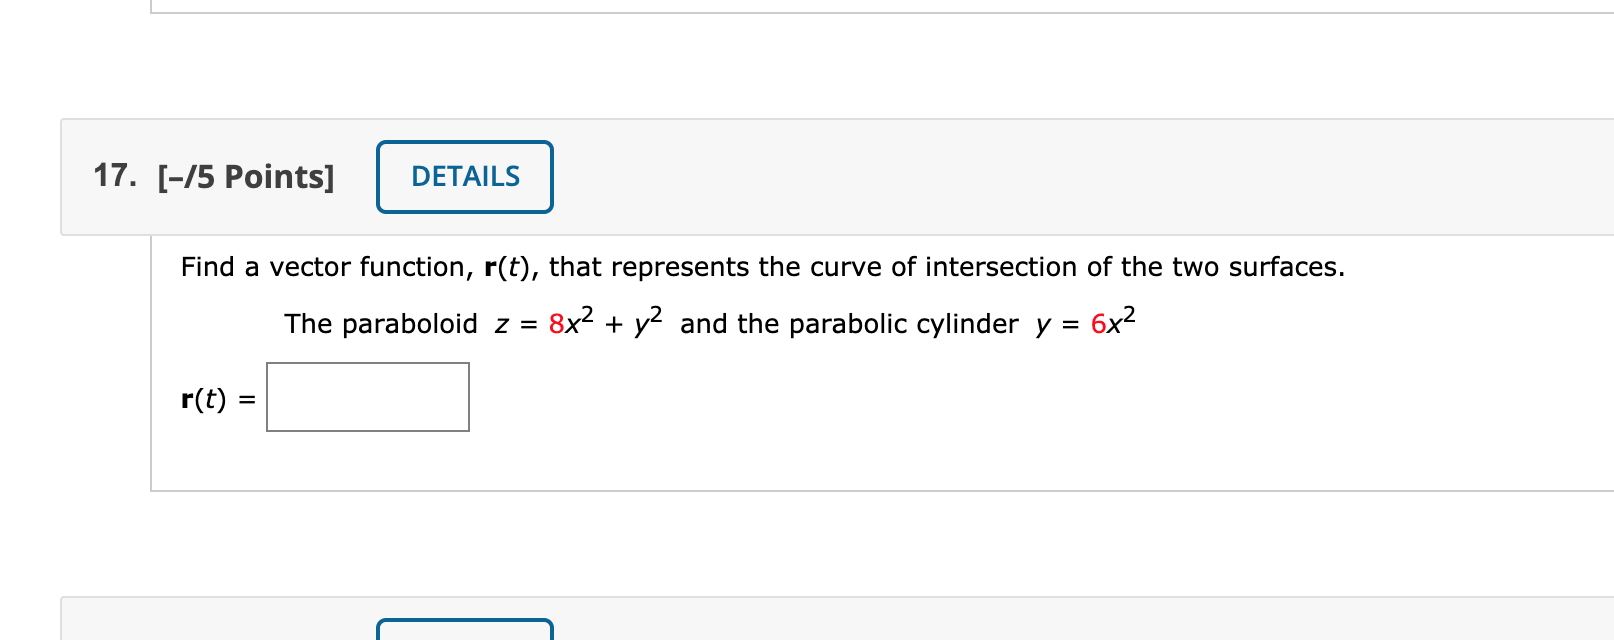This screenshot has width=1614, height=640.
Task: Click the number 17 question label
Action: 113,175
